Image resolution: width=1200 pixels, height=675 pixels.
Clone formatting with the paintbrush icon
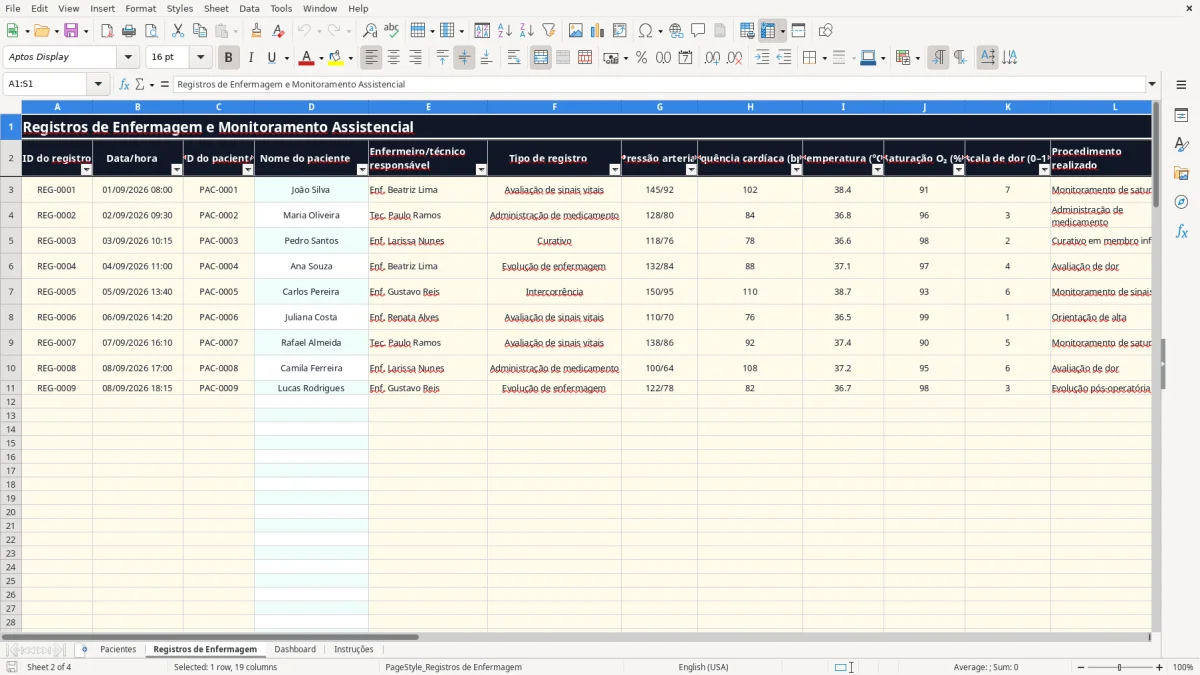coord(256,31)
